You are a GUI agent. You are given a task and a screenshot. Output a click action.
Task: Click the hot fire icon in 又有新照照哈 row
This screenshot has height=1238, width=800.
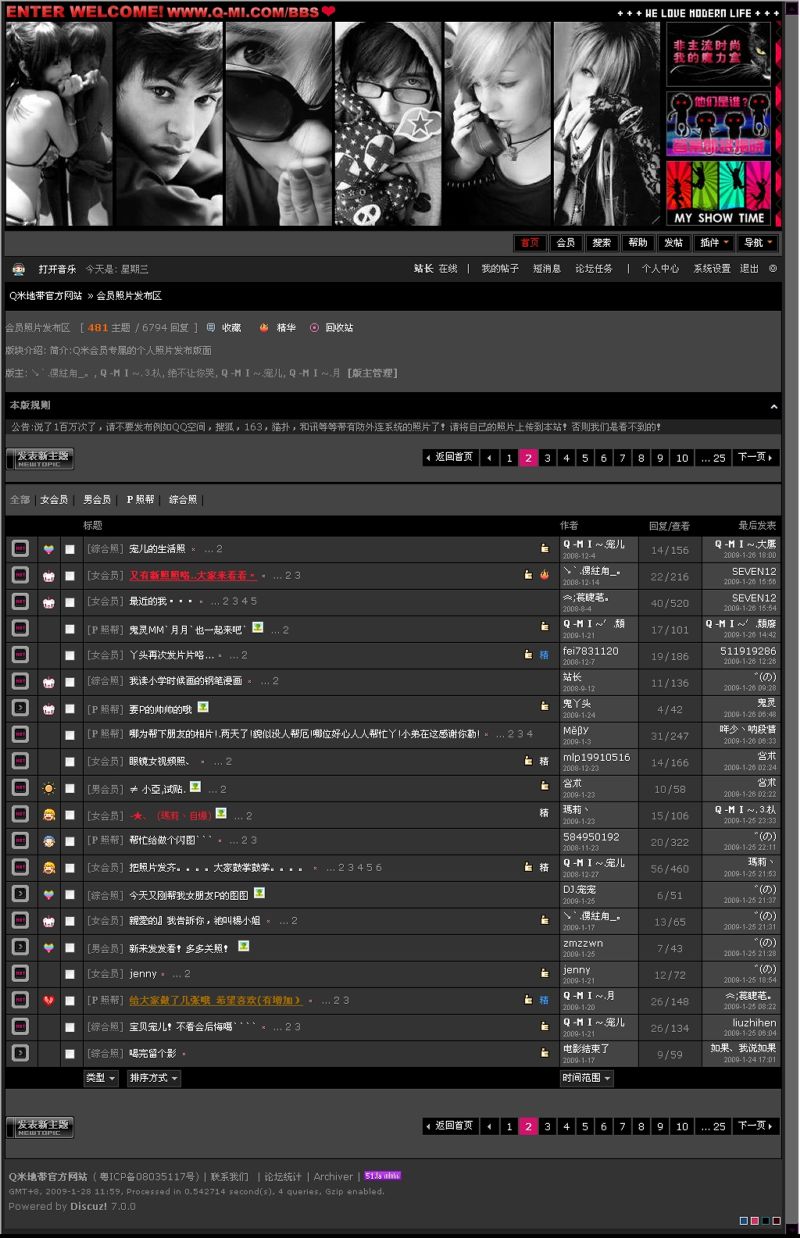544,575
